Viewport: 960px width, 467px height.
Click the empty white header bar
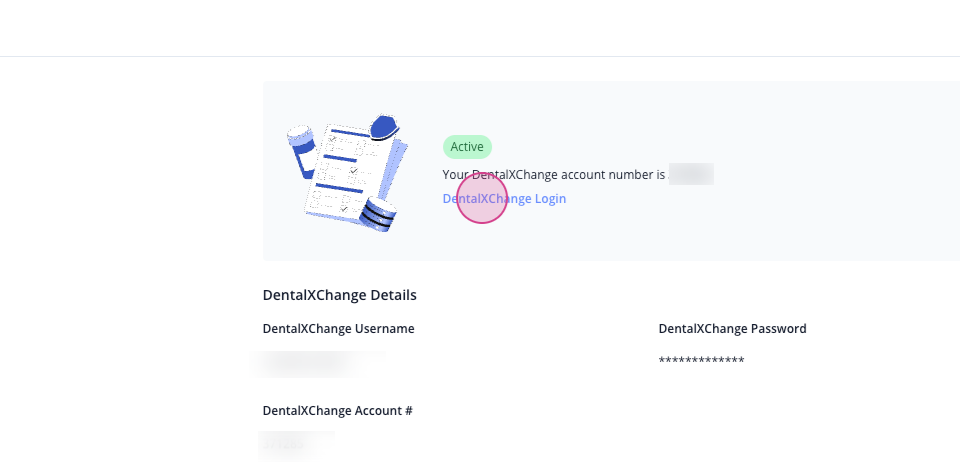480,28
